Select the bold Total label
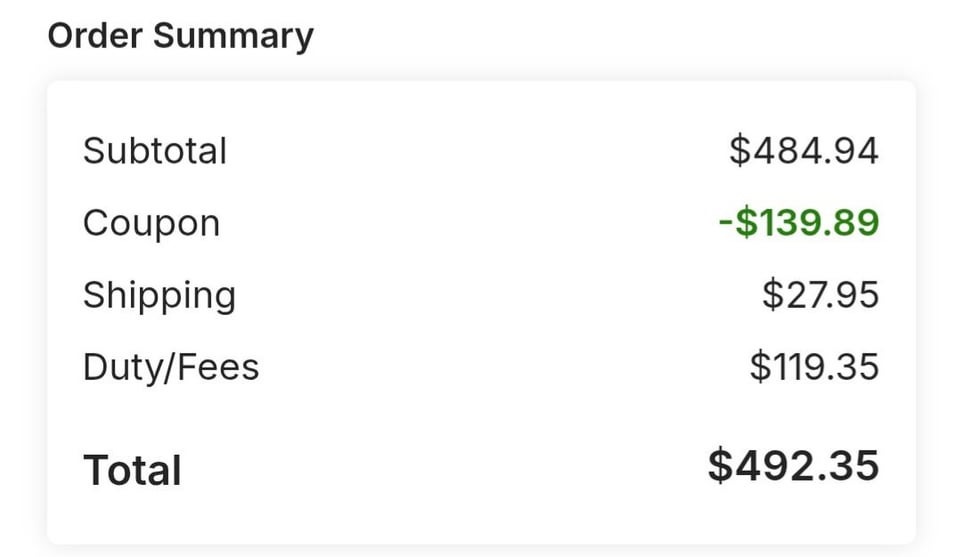Screen dimensions: 960x557 (x=132, y=470)
